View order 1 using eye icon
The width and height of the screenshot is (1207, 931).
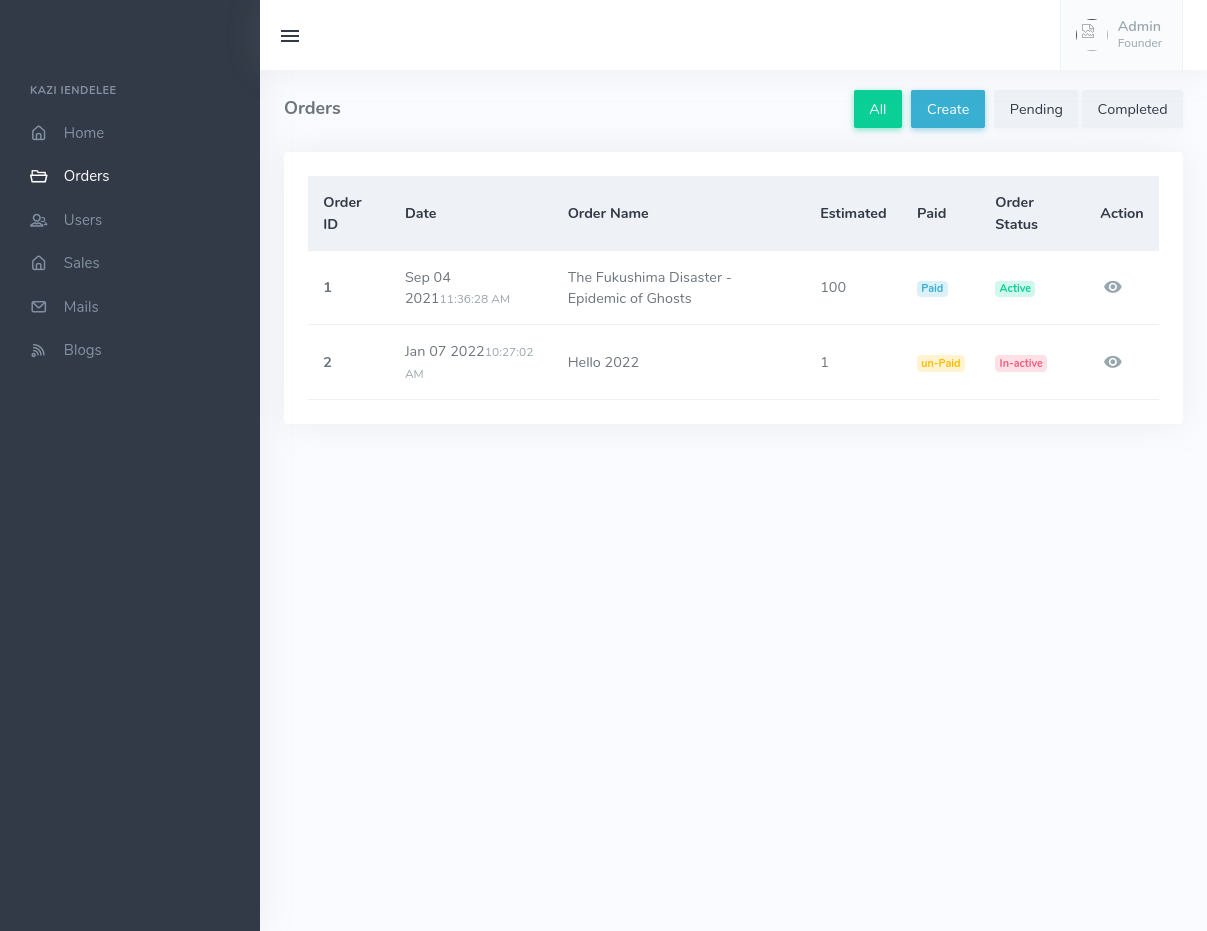pyautogui.click(x=1112, y=287)
